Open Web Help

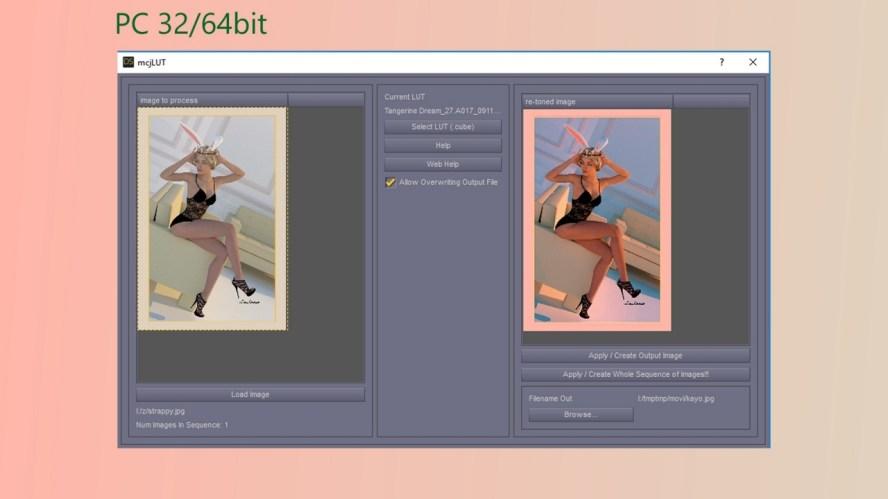pos(442,164)
